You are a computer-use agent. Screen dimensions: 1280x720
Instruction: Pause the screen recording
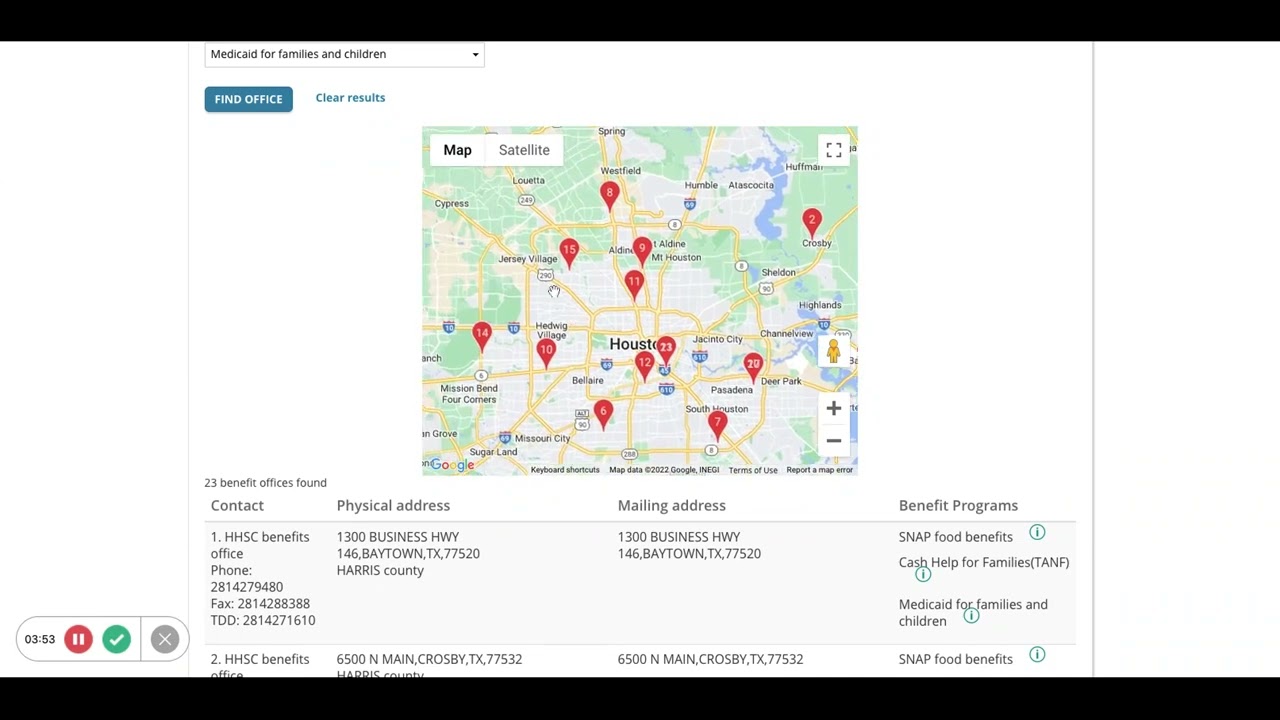coord(78,639)
